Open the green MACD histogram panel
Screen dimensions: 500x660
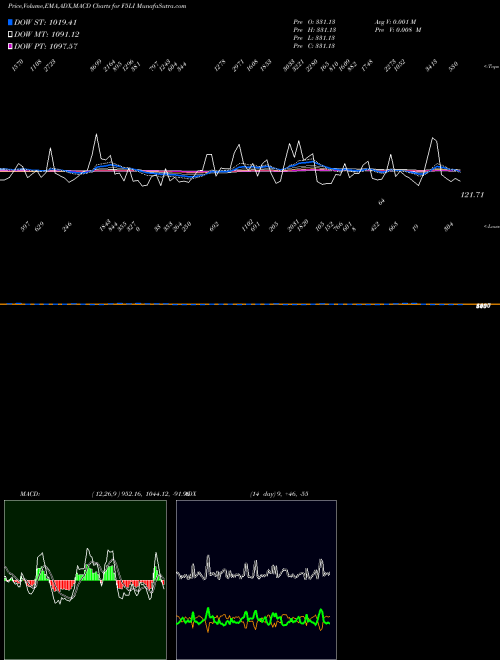tap(85, 580)
